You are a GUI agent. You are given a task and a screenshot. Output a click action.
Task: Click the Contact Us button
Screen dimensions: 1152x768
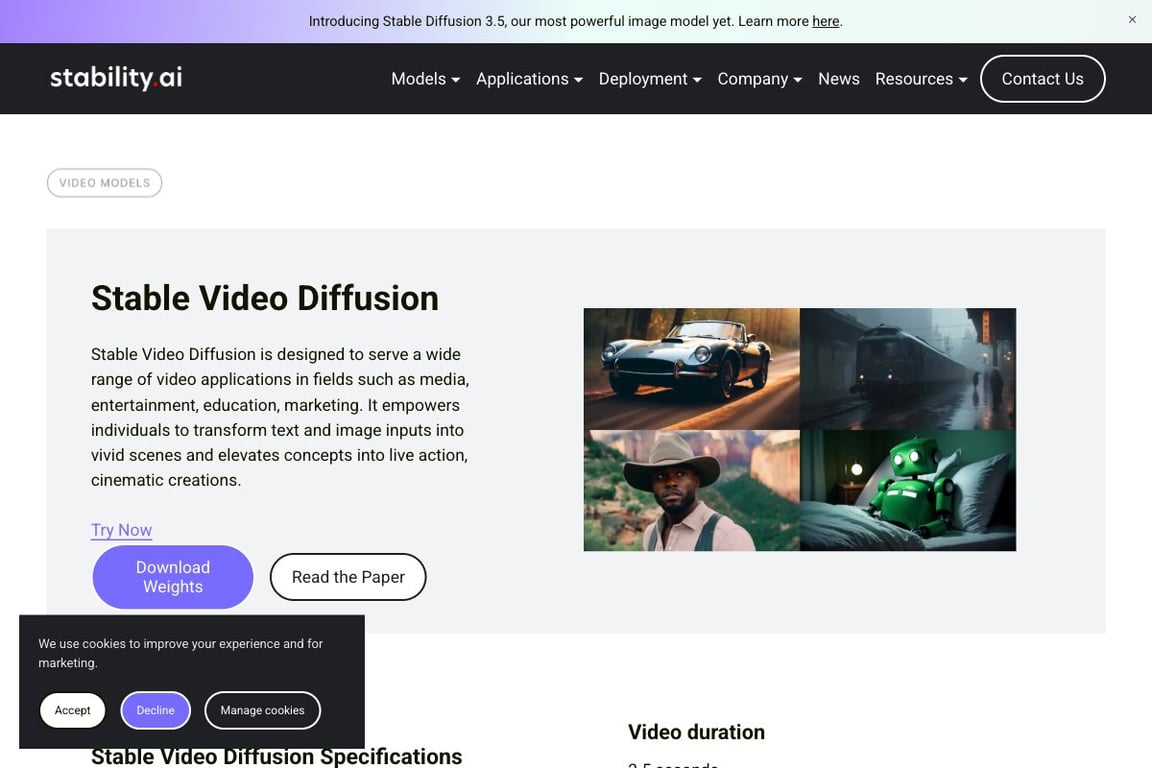[1042, 79]
